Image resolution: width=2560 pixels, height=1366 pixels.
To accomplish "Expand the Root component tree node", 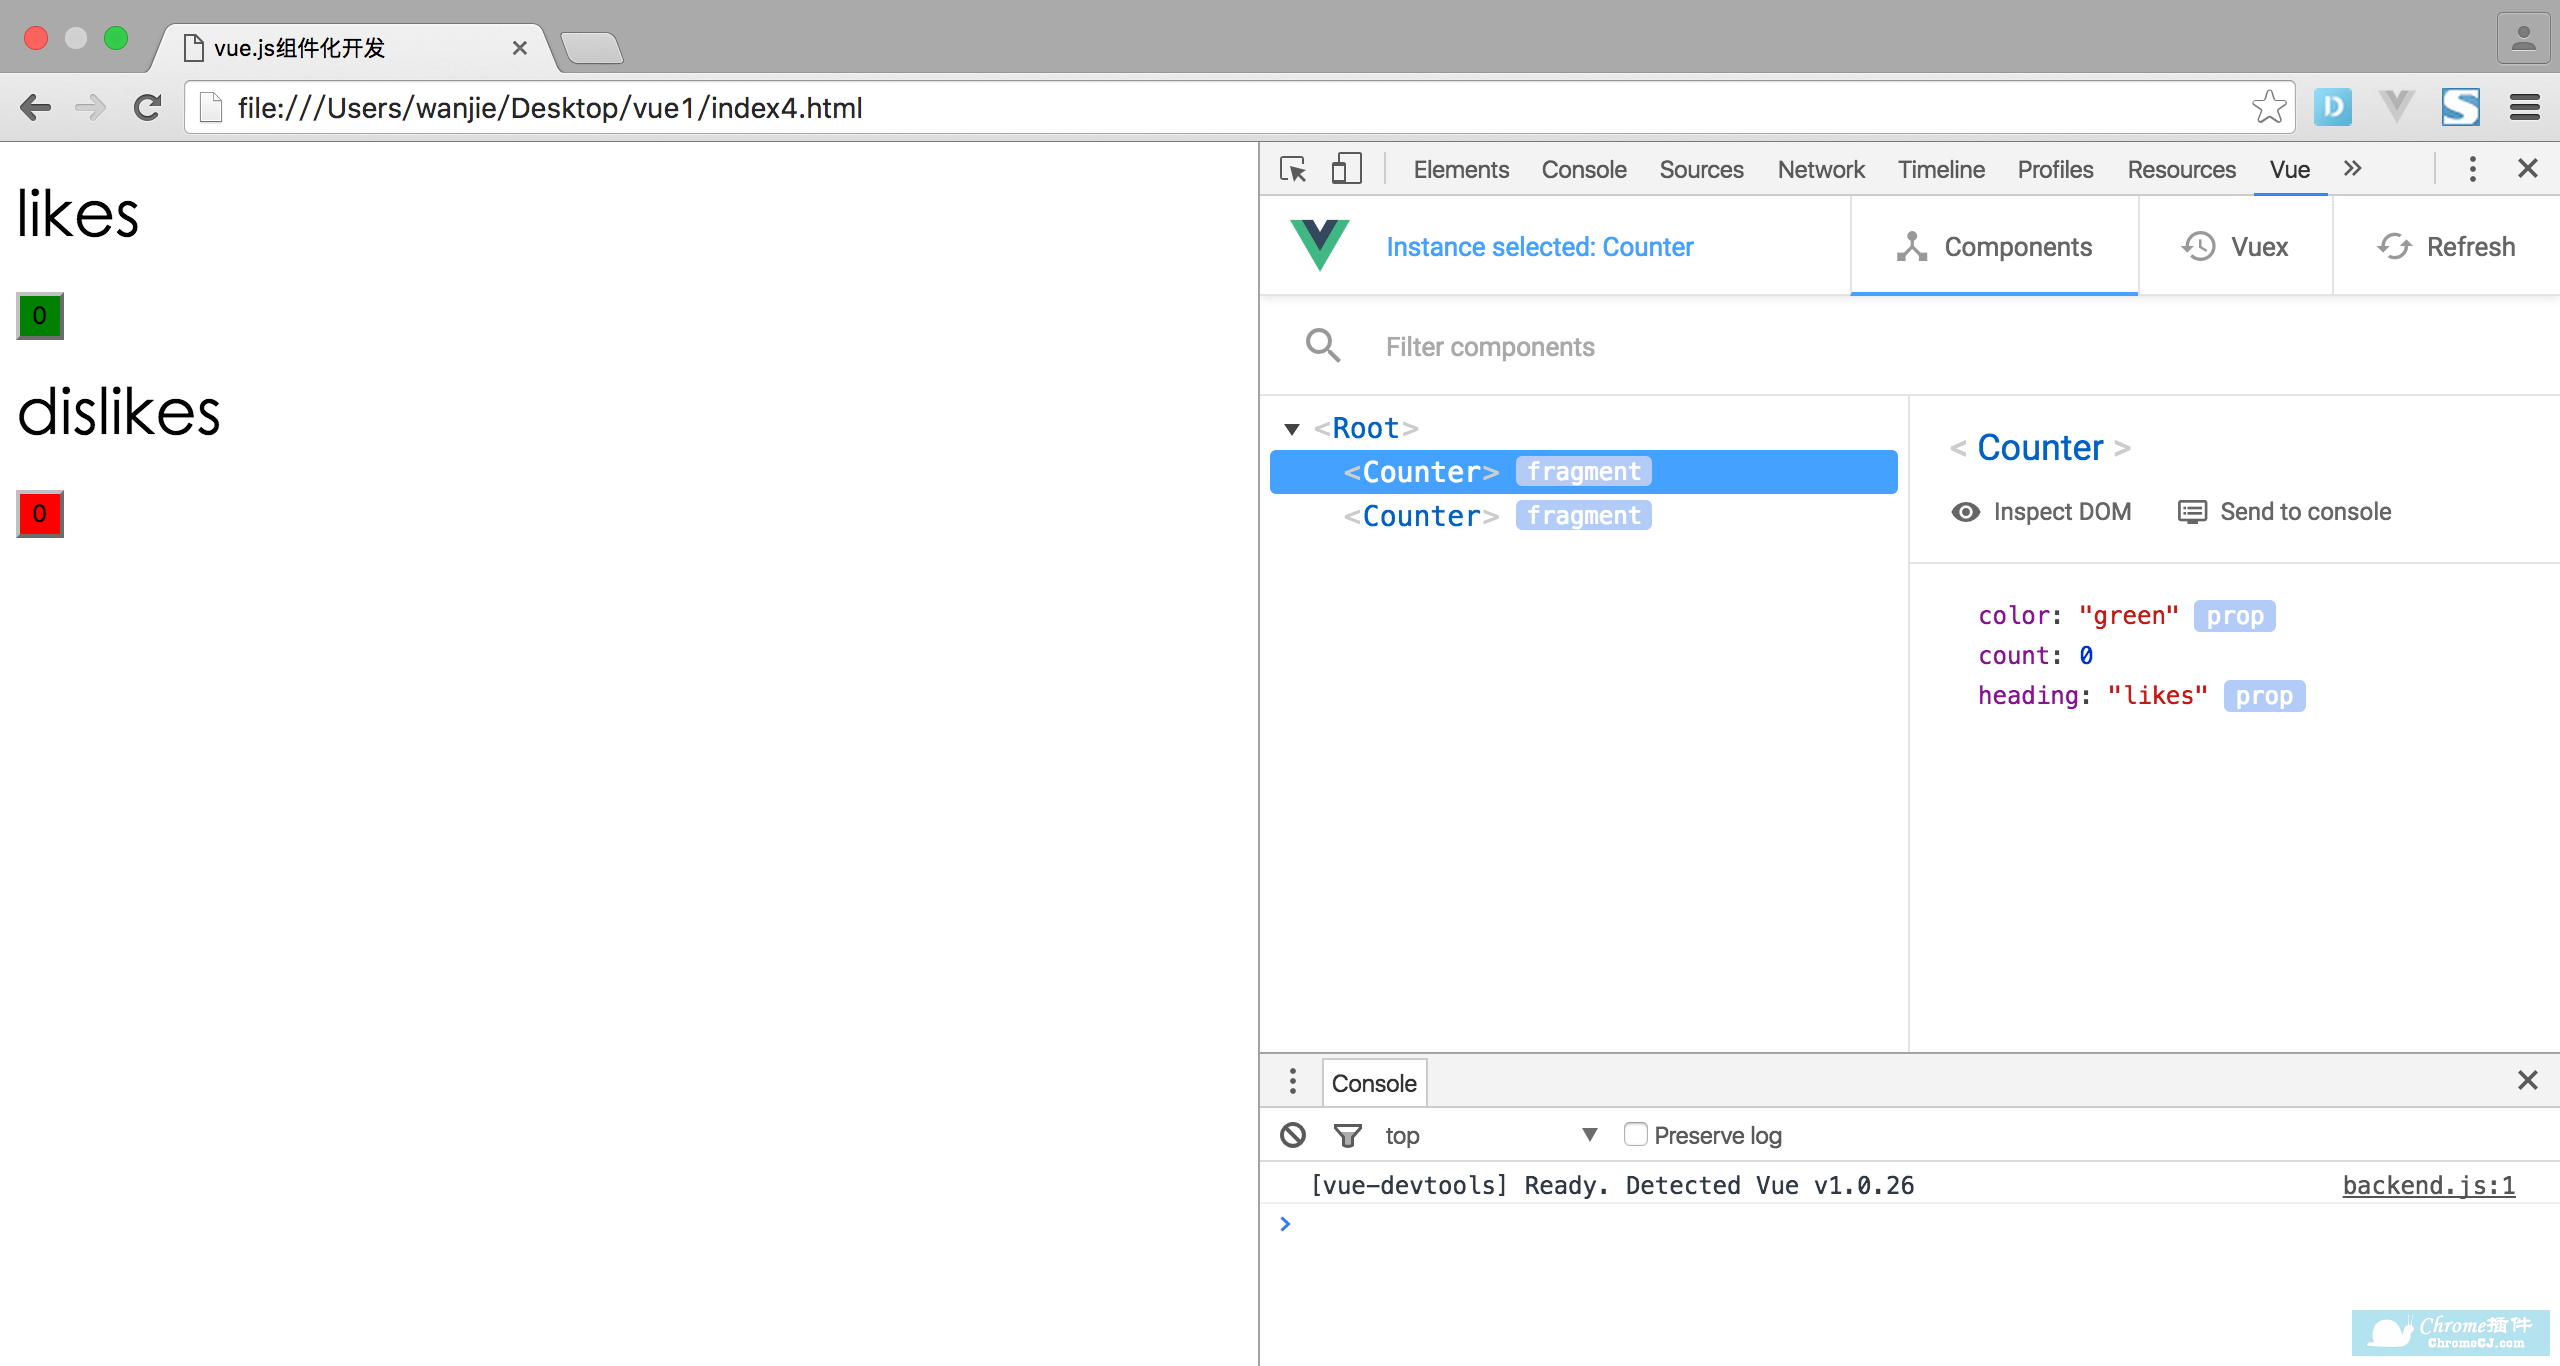I will point(1292,427).
